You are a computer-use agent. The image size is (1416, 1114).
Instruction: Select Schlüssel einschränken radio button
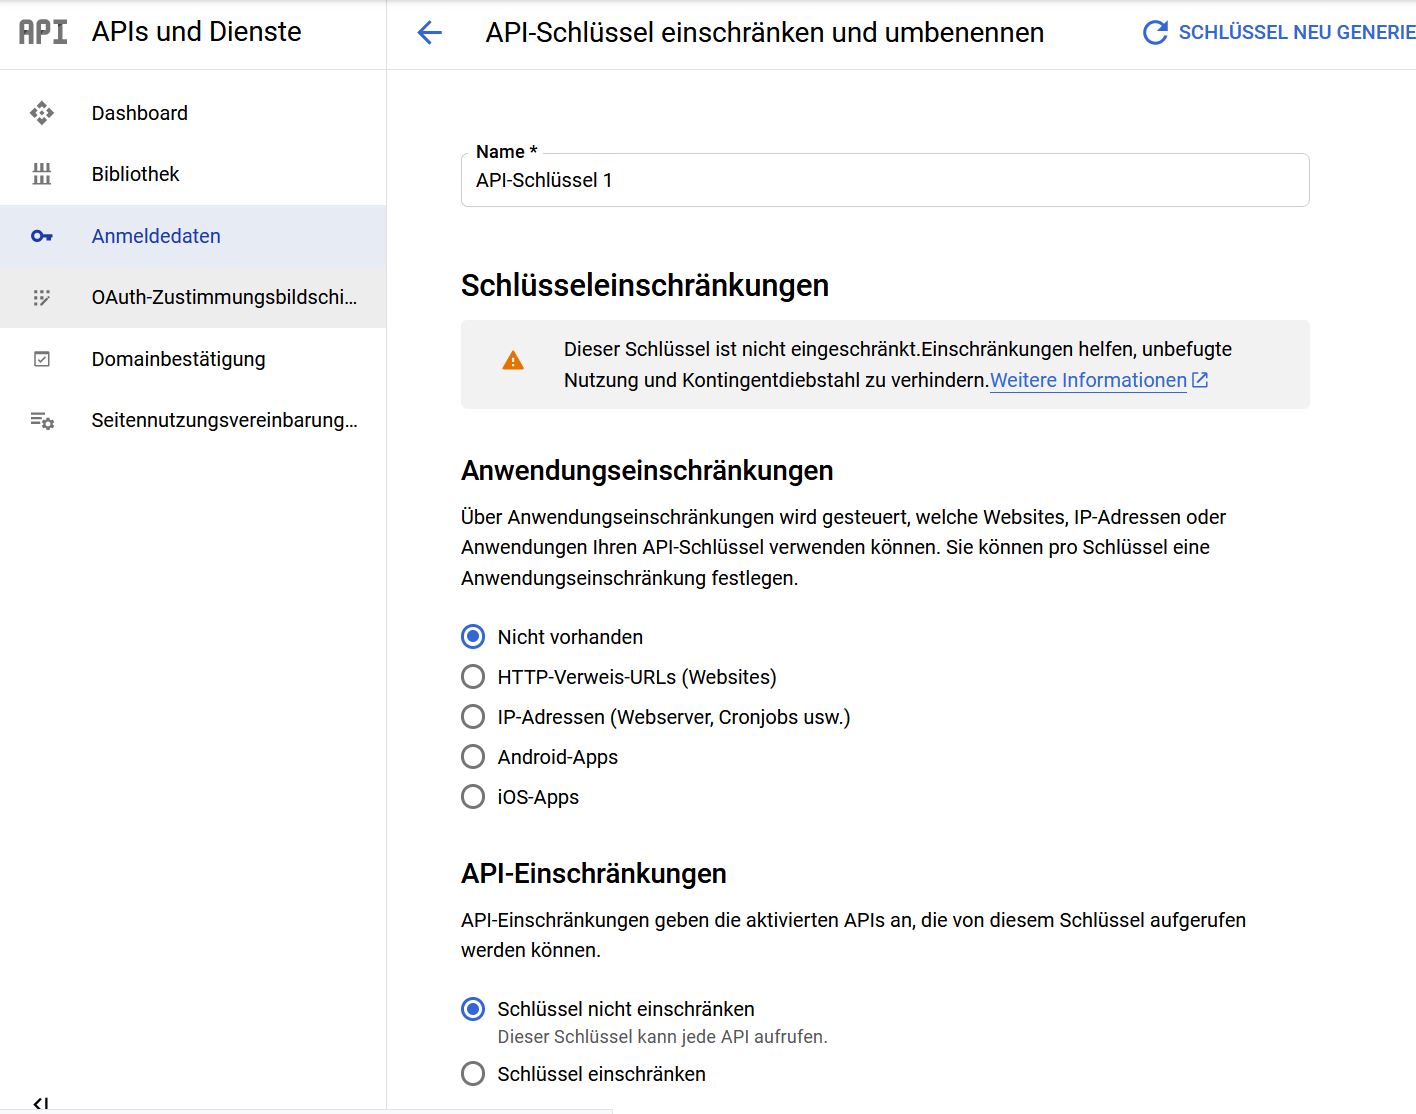[x=473, y=1074]
